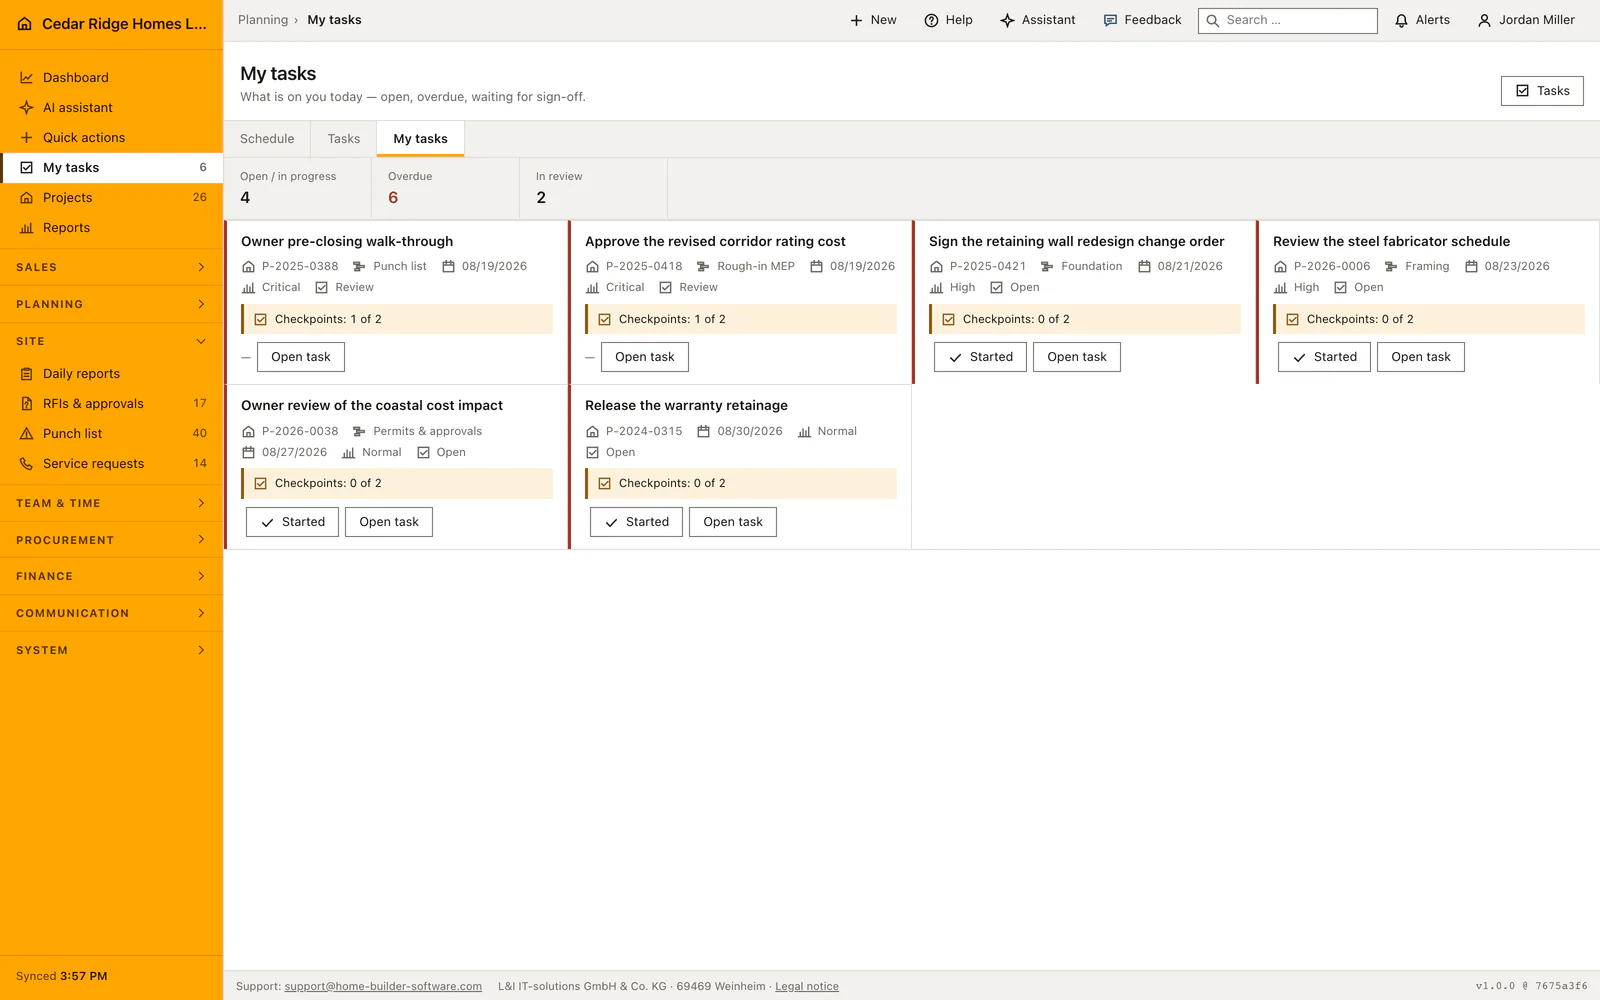Expand the FINANCE section
This screenshot has height=1000, width=1600.
[x=111, y=576]
